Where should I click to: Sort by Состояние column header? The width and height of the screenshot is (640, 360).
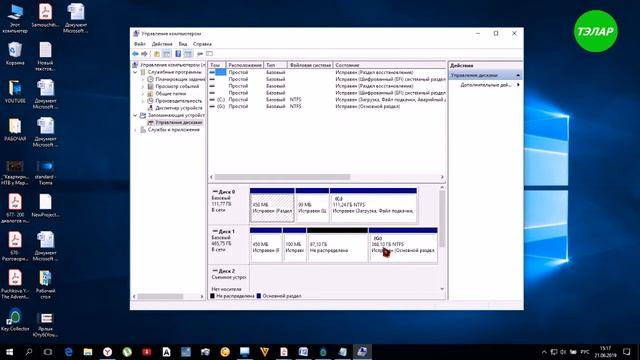pyautogui.click(x=389, y=65)
